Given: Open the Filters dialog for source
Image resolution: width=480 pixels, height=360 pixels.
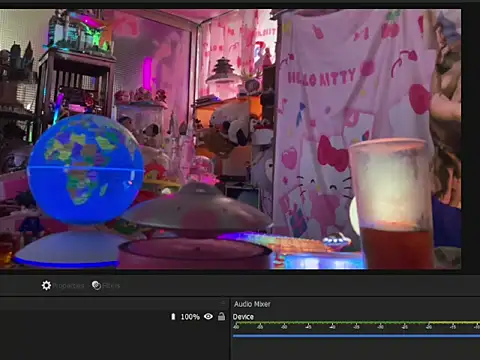Looking at the screenshot, I should pos(106,286).
